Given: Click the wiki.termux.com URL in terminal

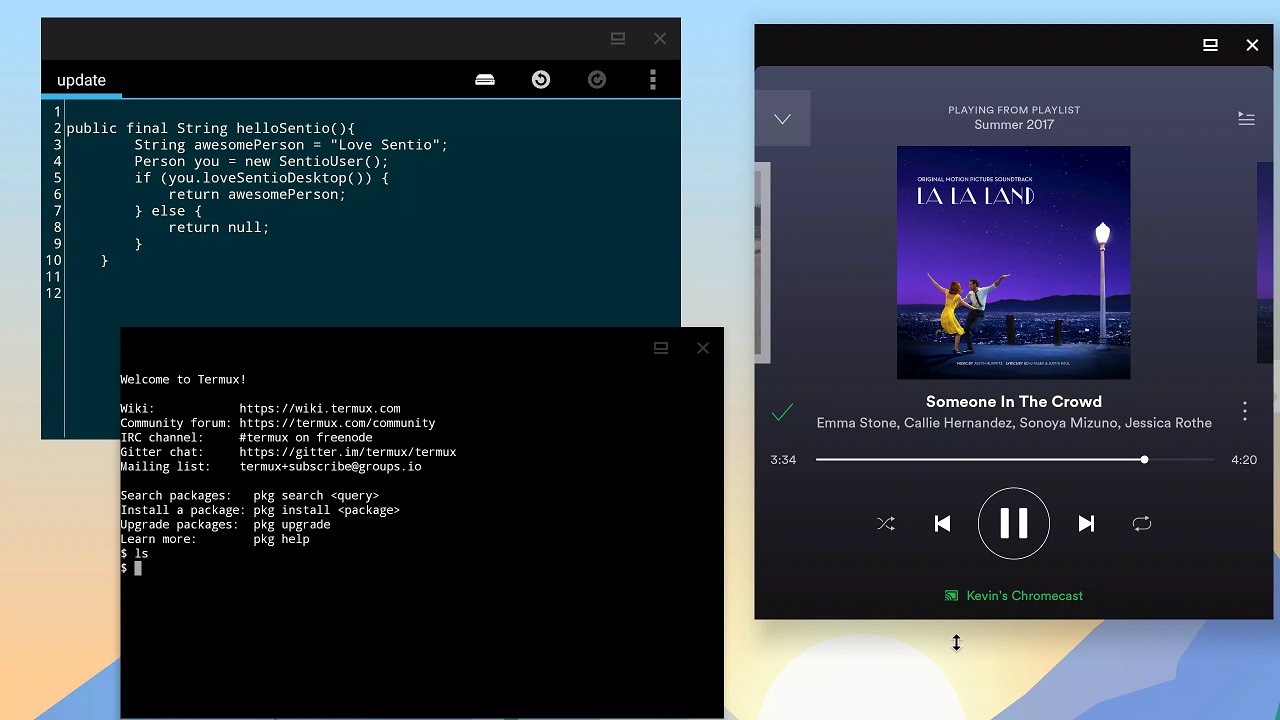Looking at the screenshot, I should click(320, 408).
